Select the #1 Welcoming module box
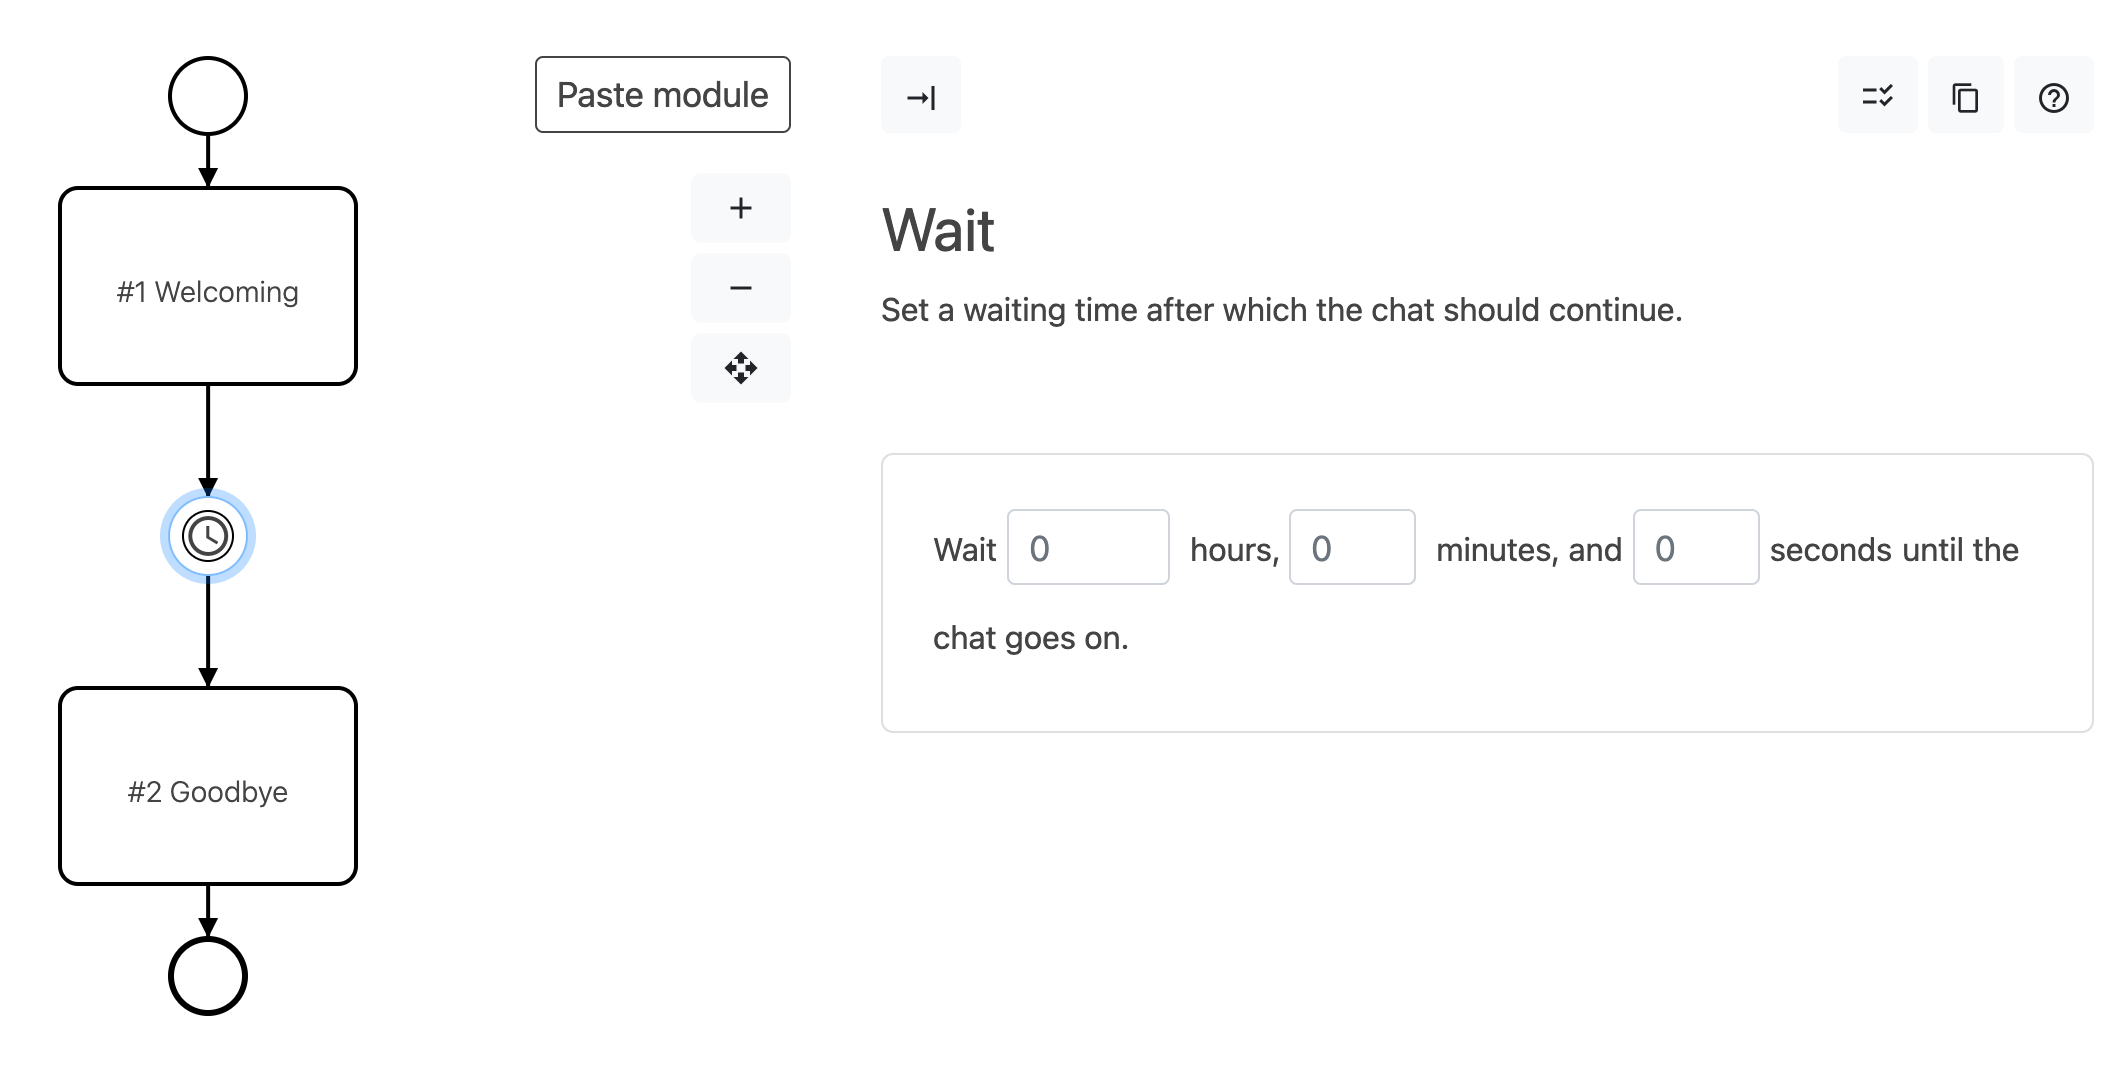 [208, 287]
